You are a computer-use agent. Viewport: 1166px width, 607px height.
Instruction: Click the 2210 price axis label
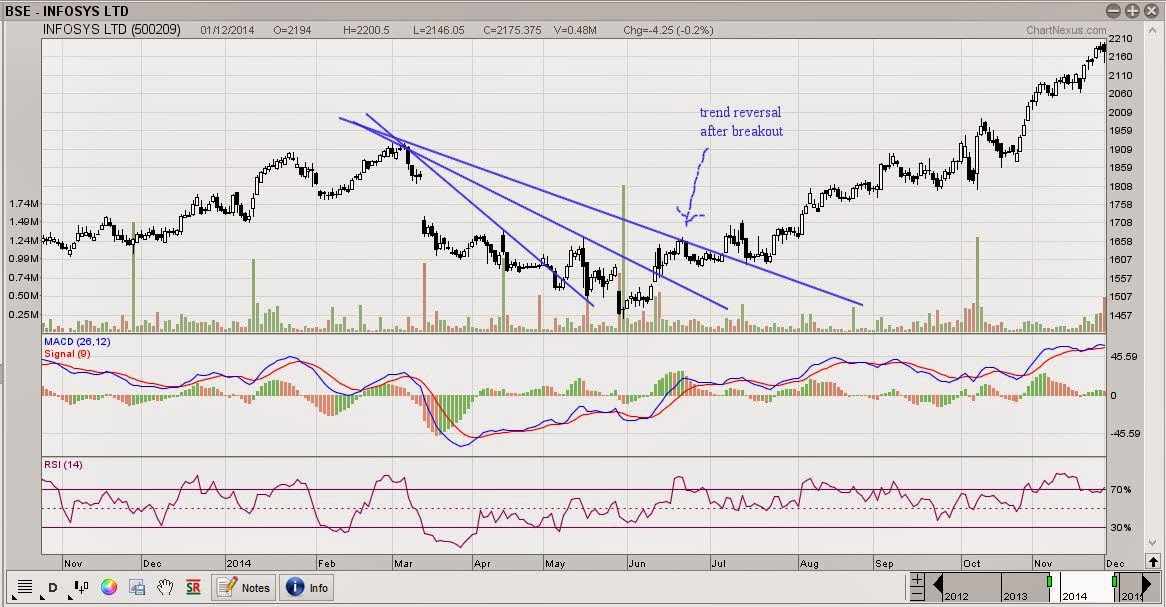(1120, 39)
